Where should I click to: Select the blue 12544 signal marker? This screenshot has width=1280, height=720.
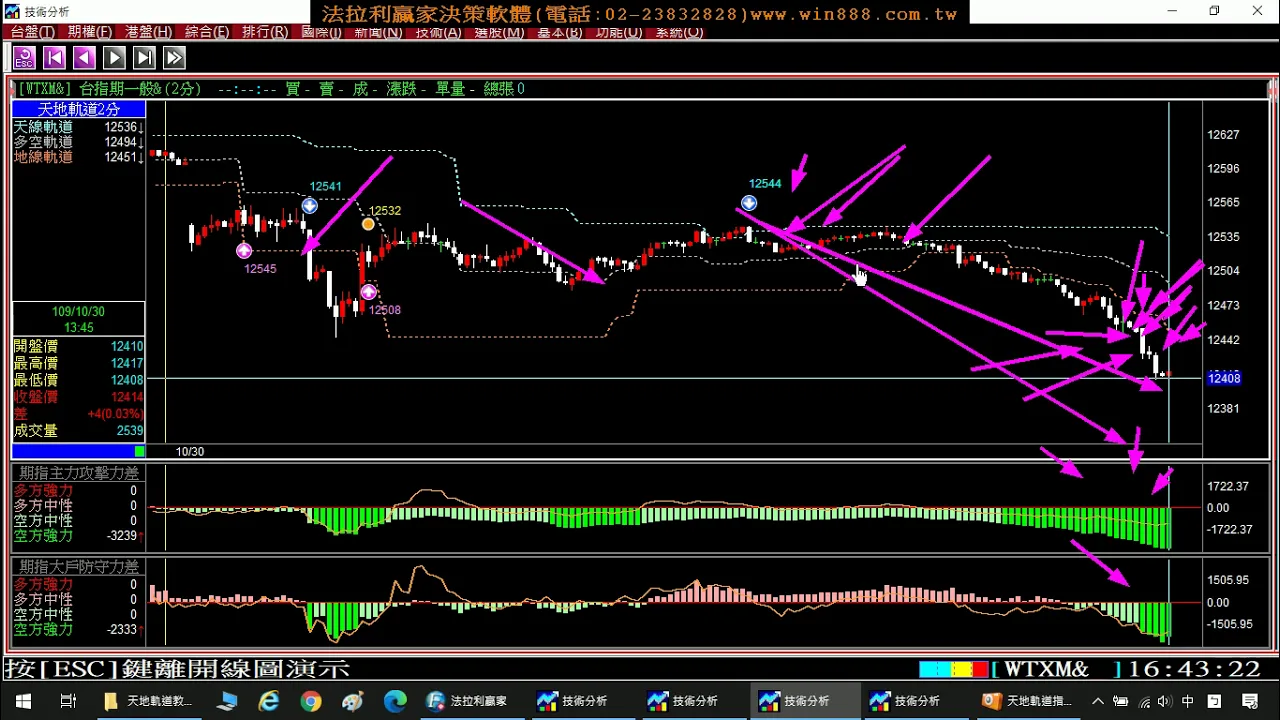[x=749, y=203]
